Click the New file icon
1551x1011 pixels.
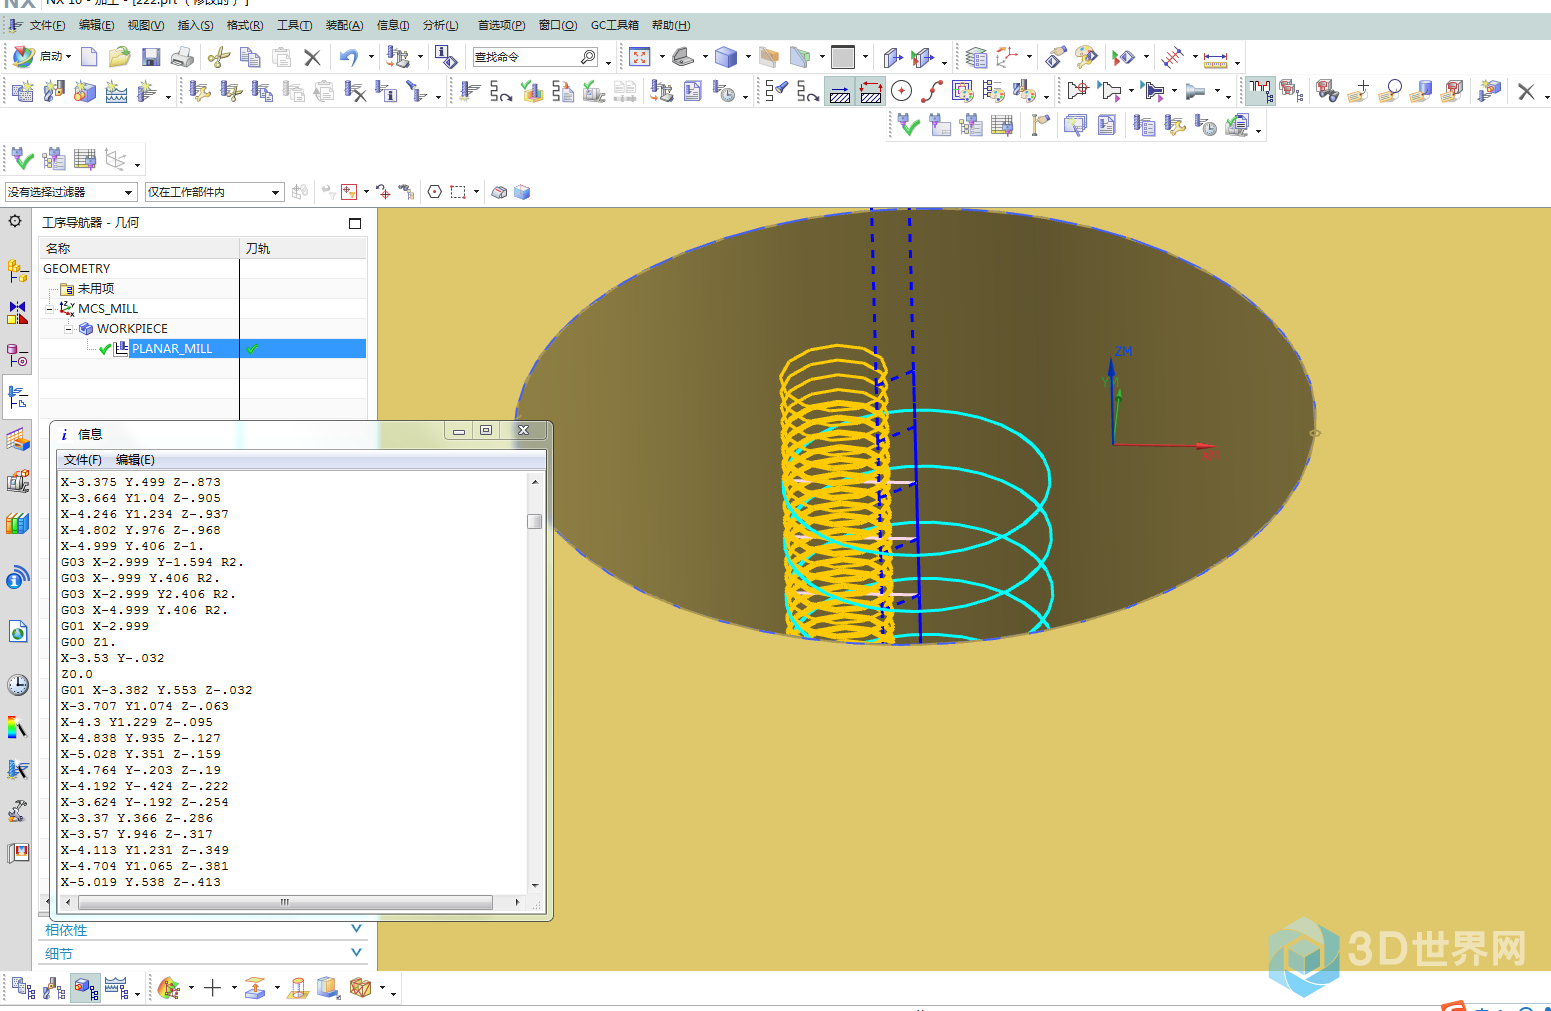coord(89,57)
